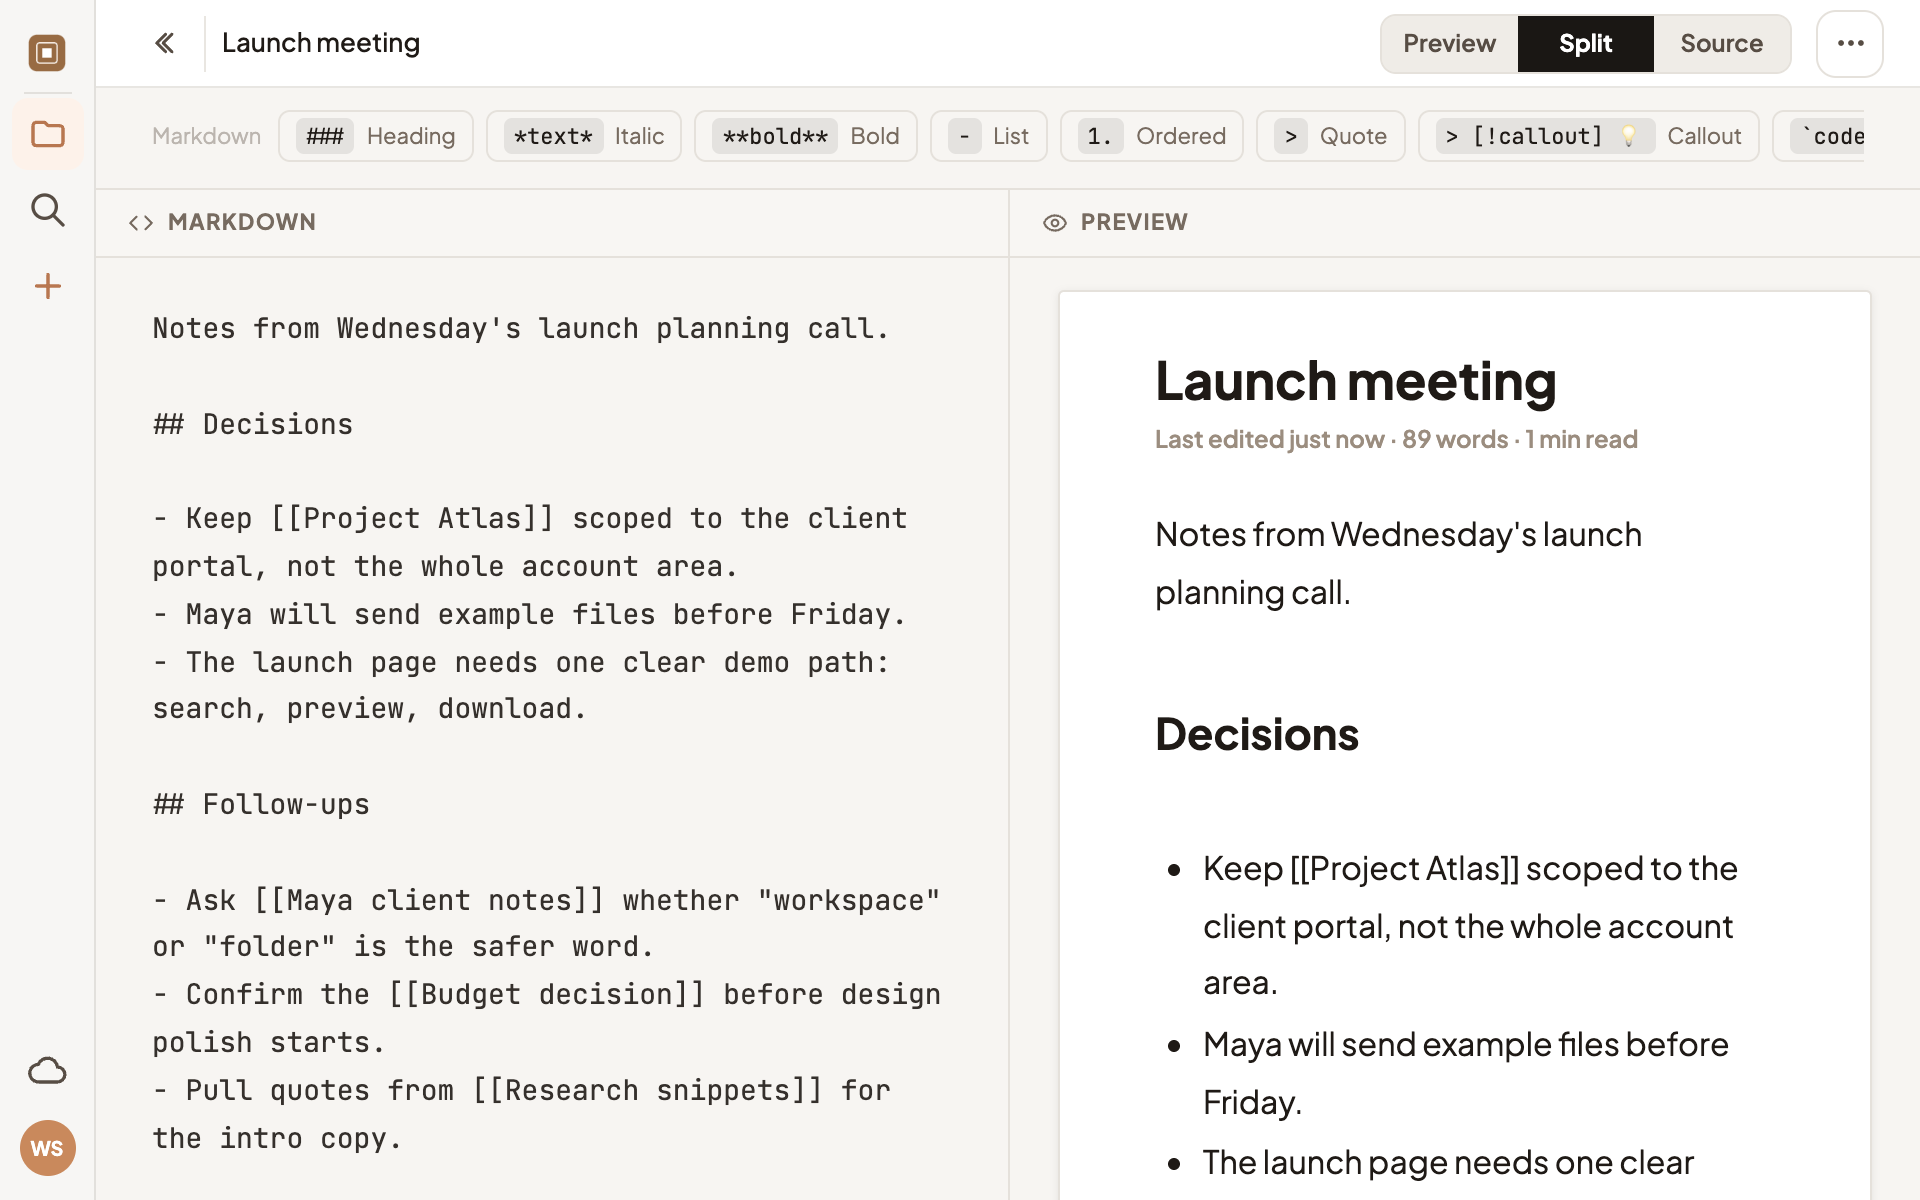Open the WS user avatar

point(47,1148)
